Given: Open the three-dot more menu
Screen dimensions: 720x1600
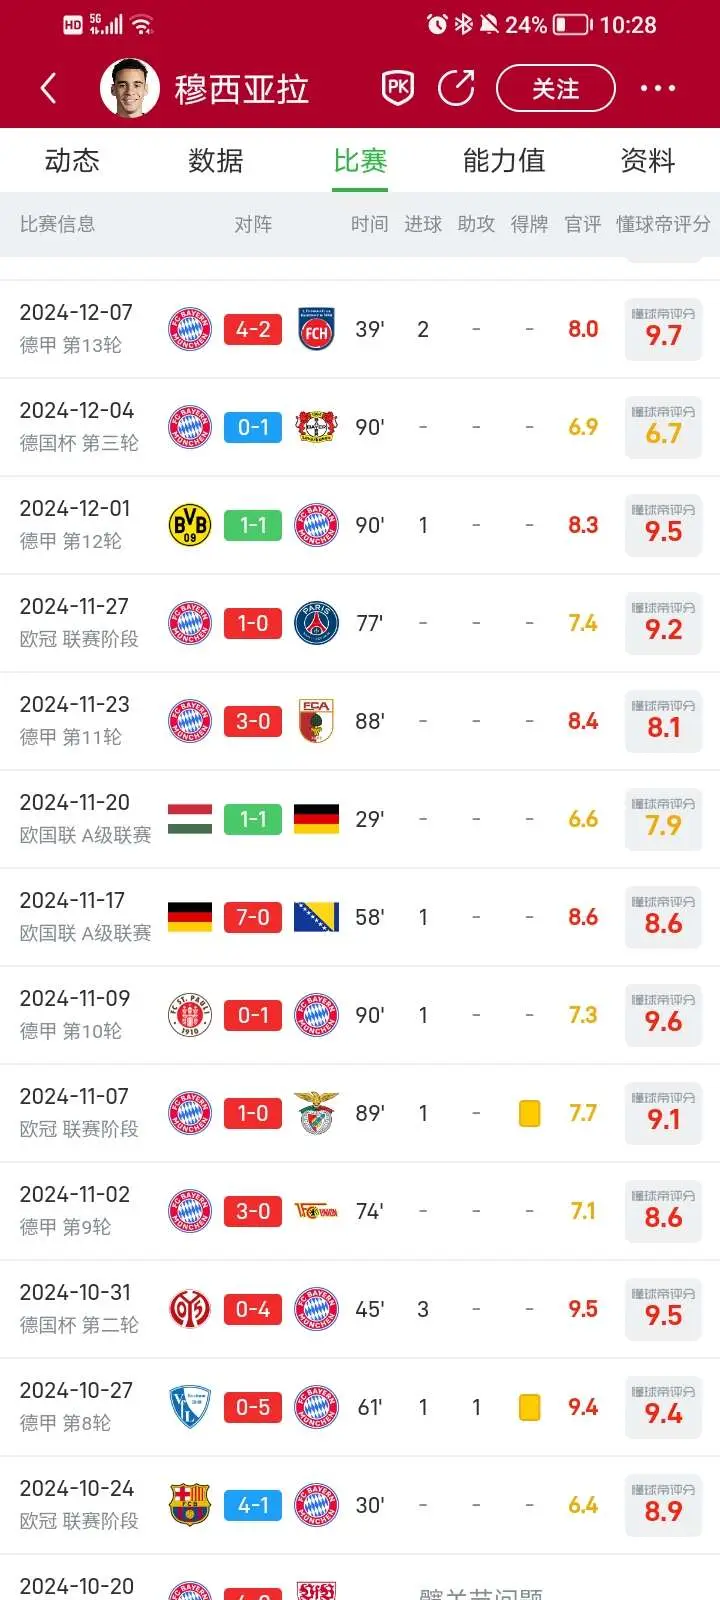Looking at the screenshot, I should [657, 88].
